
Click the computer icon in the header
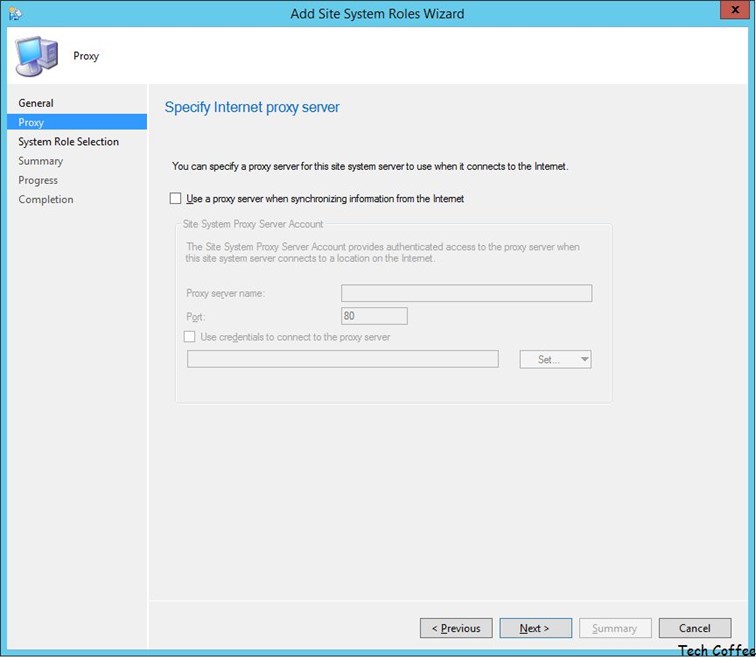coord(37,56)
